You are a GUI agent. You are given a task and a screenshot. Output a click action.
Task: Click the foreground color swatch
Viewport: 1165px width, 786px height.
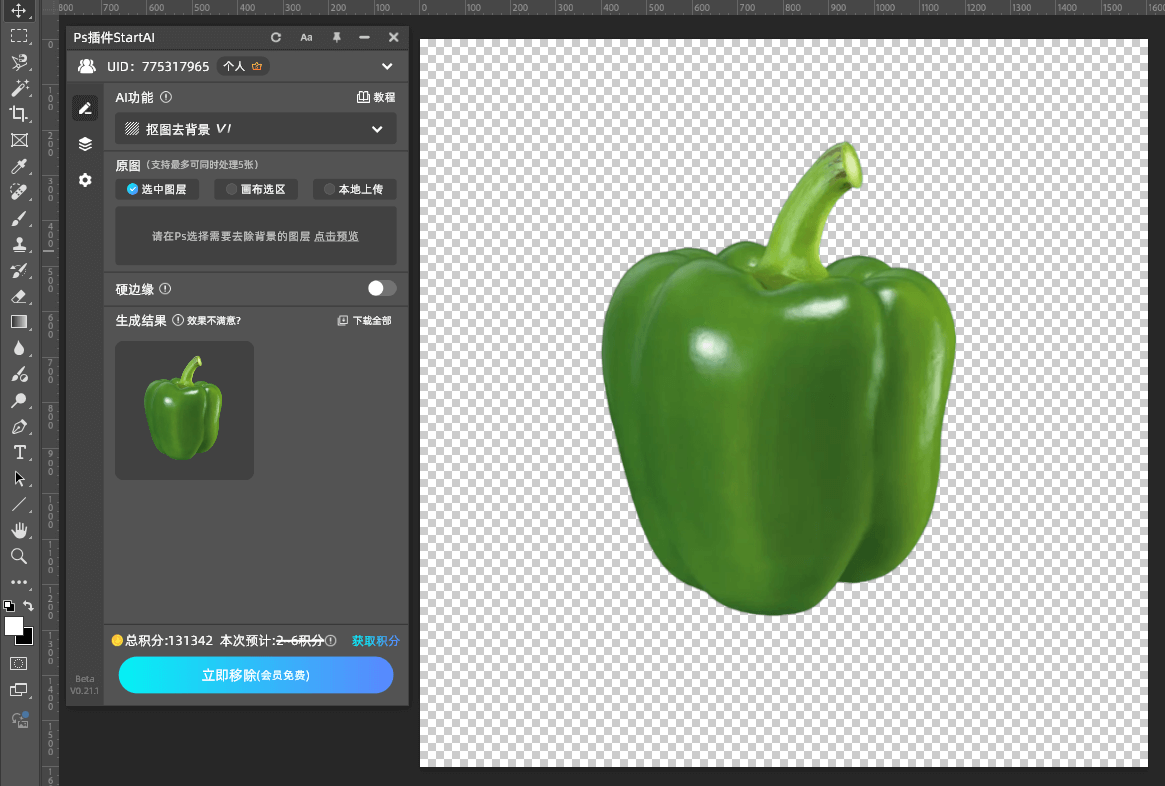(x=14, y=626)
